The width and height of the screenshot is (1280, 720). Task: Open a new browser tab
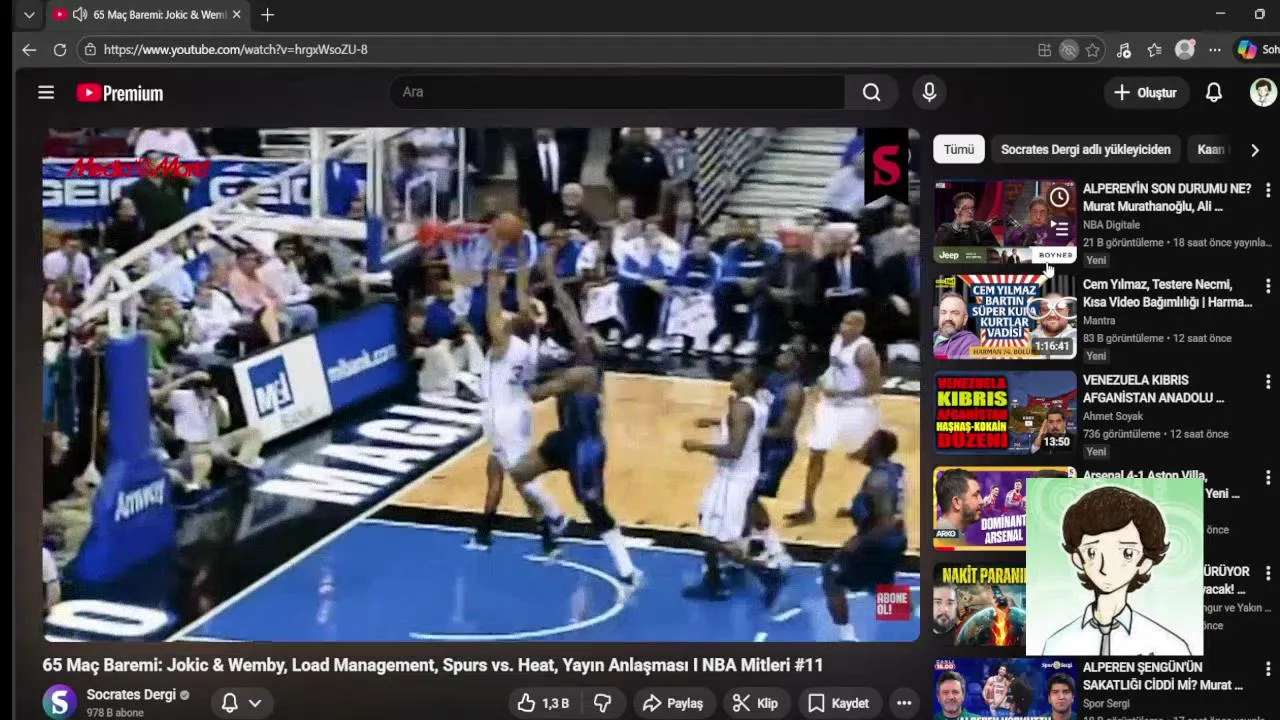pos(267,15)
